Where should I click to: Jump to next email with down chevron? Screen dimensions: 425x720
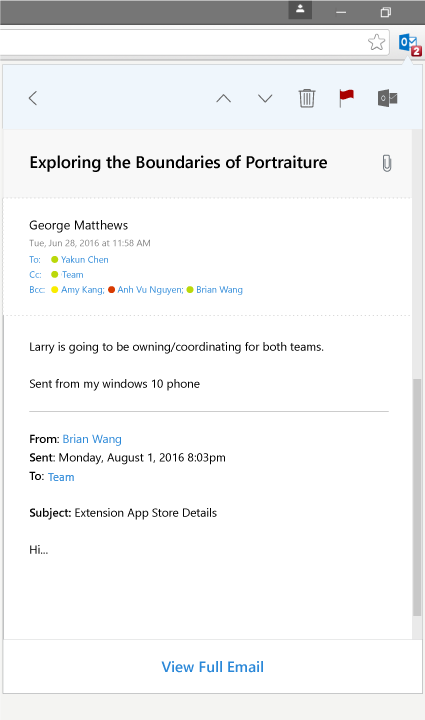tap(265, 98)
